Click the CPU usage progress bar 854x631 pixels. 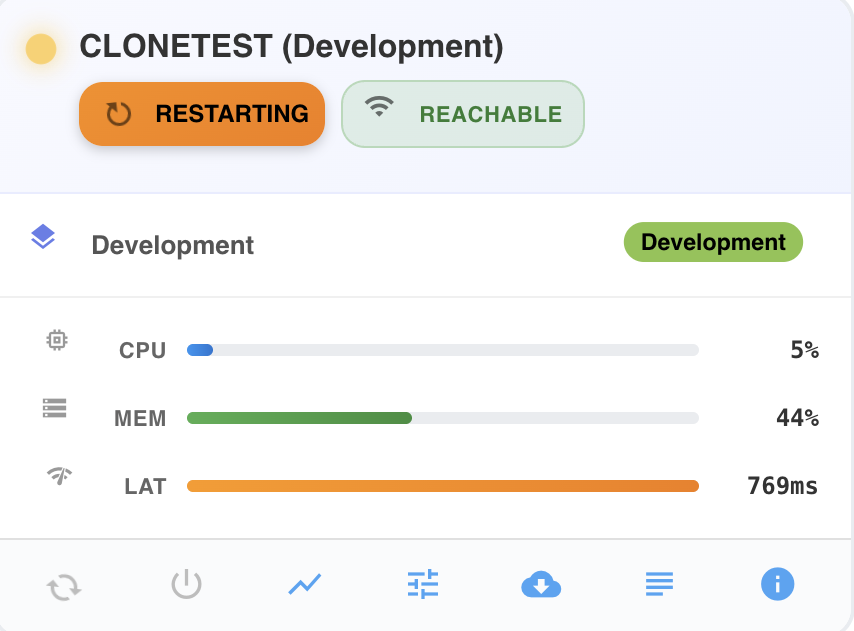[443, 350]
